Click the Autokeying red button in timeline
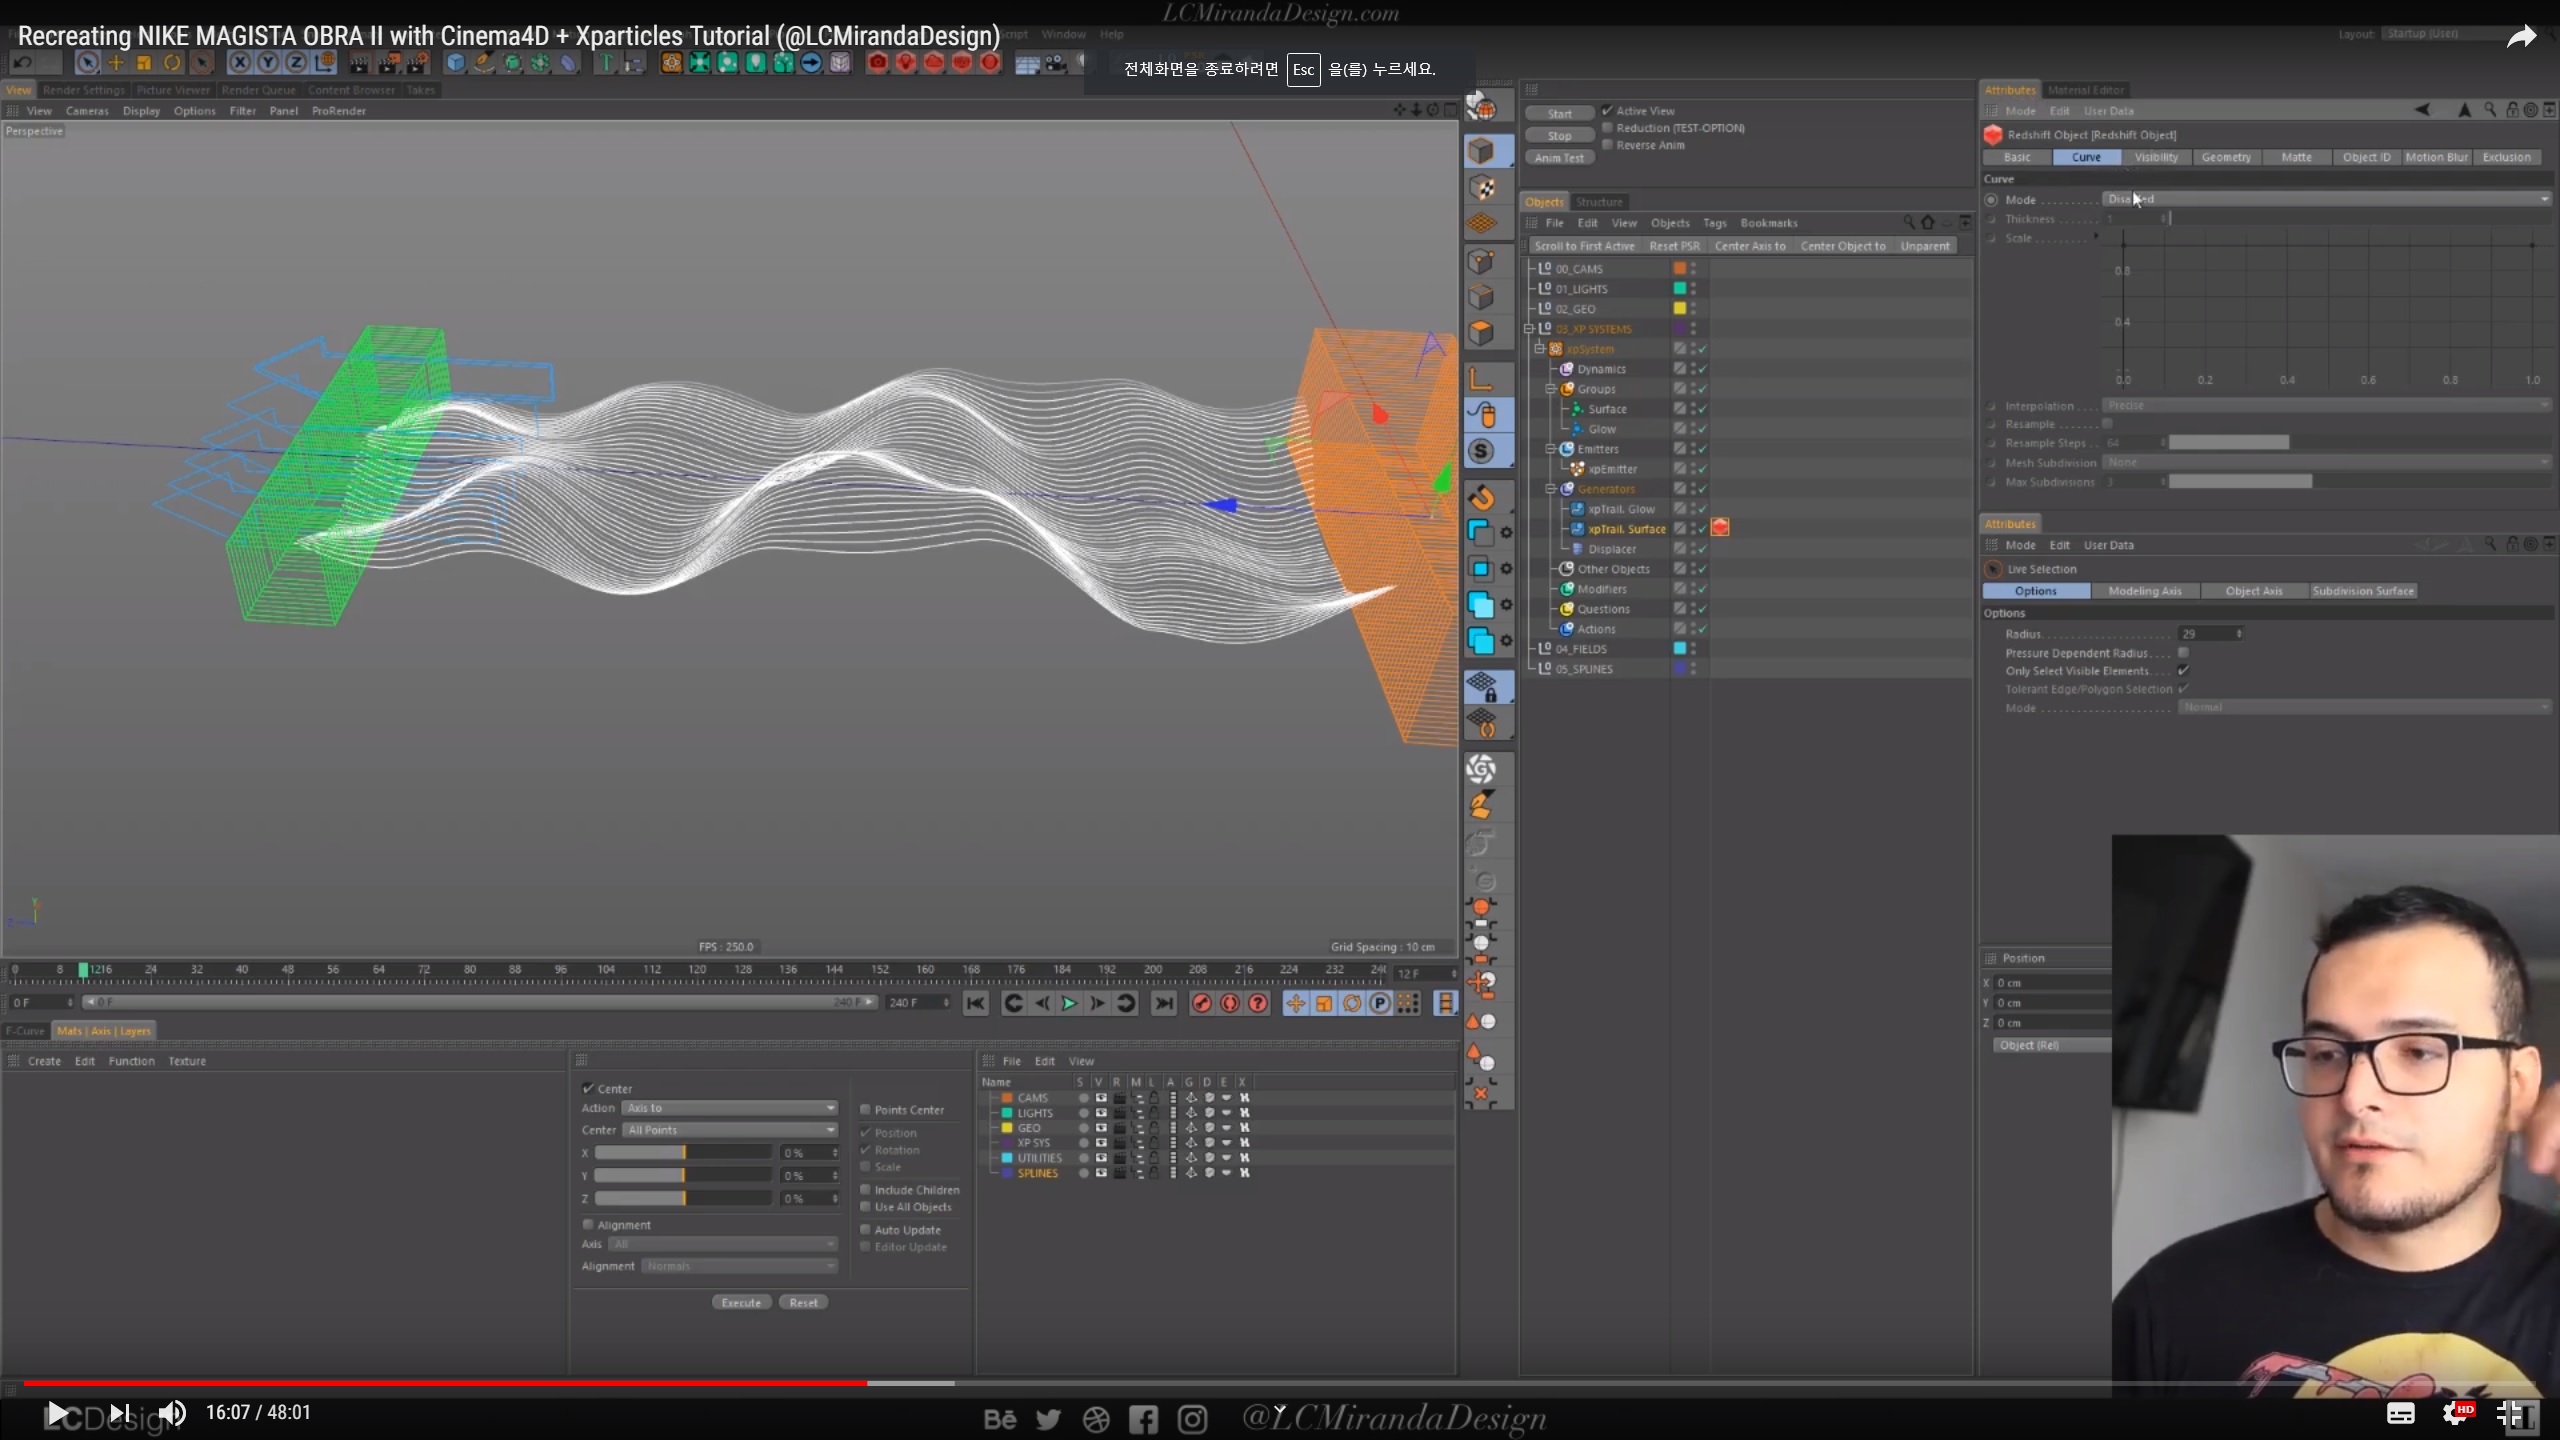2560x1440 pixels. click(1230, 1003)
